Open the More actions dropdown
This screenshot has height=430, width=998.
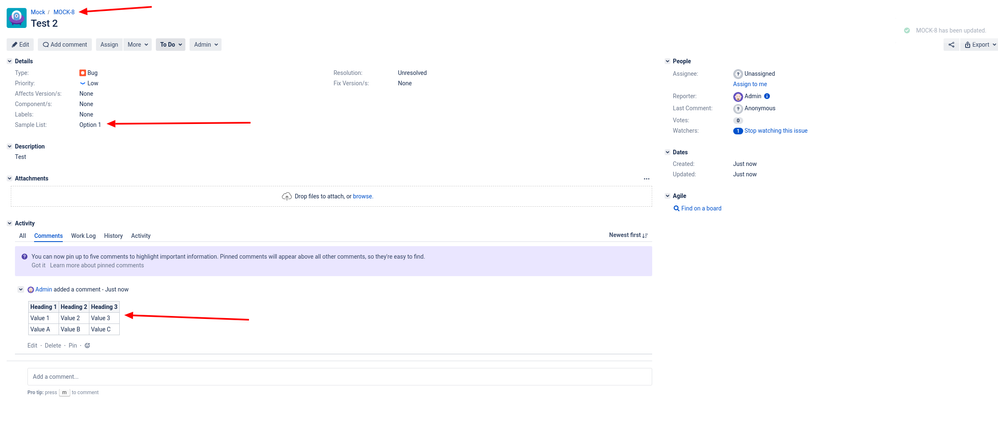[x=137, y=45]
